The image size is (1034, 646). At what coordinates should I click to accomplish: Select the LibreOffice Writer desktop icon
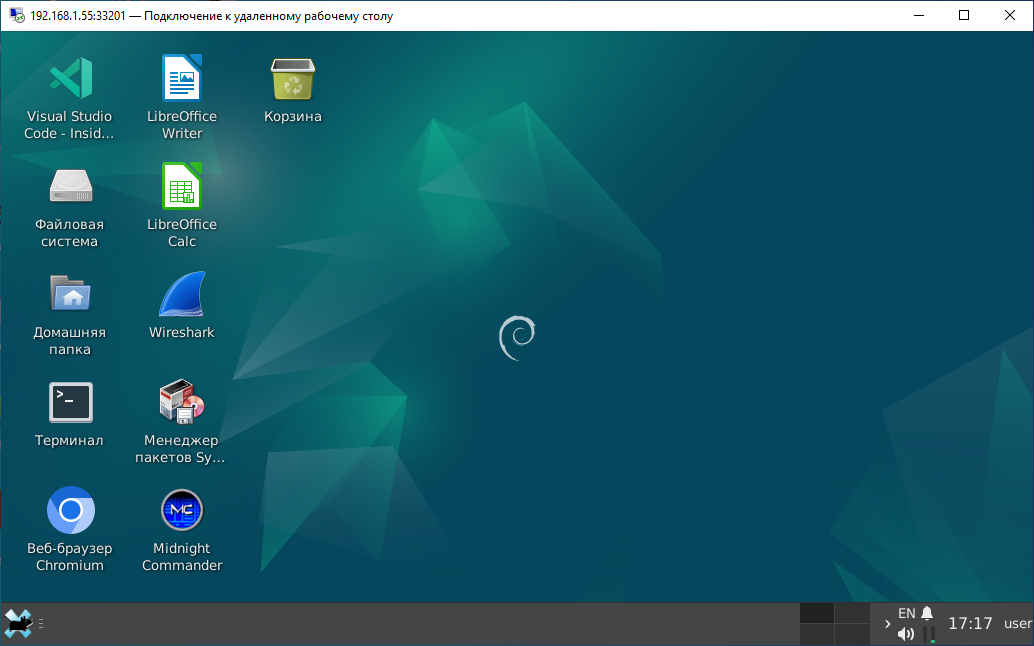pyautogui.click(x=182, y=78)
